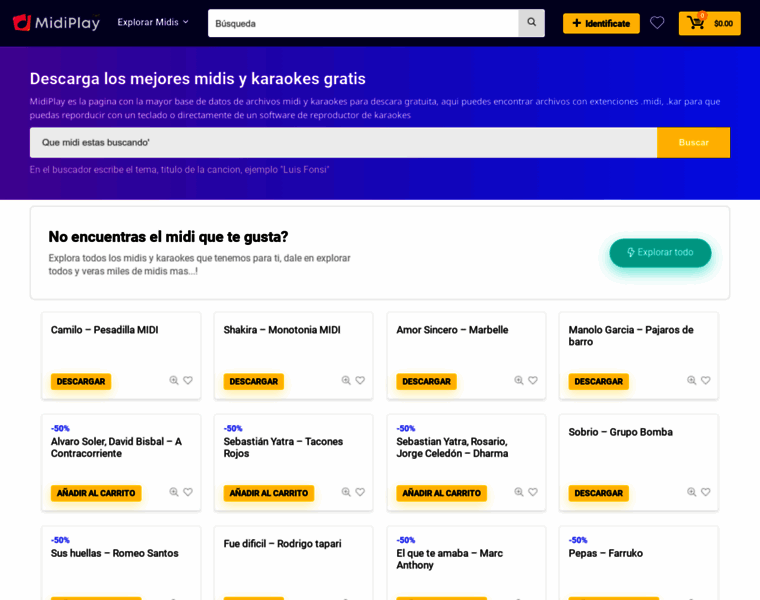This screenshot has width=760, height=600.
Task: Open El que te amaba – Marc Anthony title
Action: 449,559
